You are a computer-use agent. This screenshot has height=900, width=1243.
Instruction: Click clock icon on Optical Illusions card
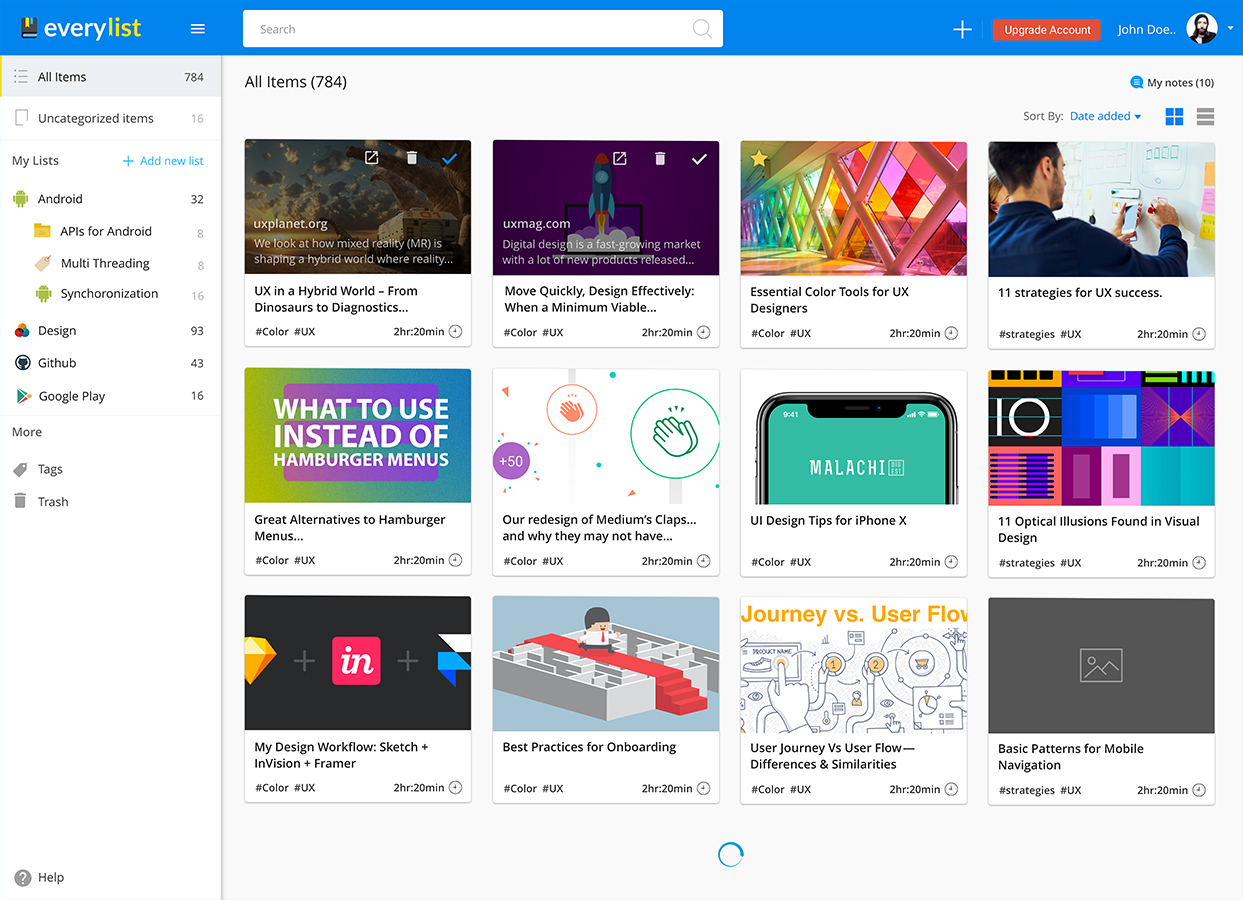[x=1199, y=563]
